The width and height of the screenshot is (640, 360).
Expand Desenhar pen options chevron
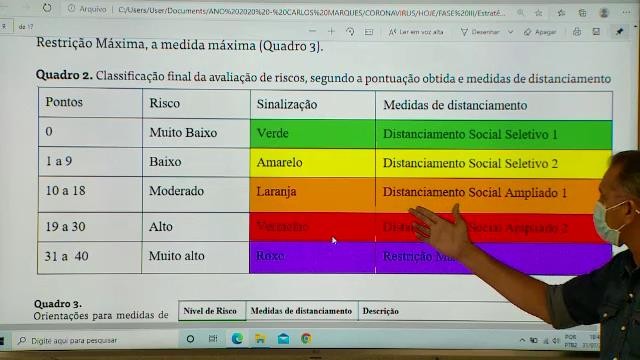pos(510,32)
